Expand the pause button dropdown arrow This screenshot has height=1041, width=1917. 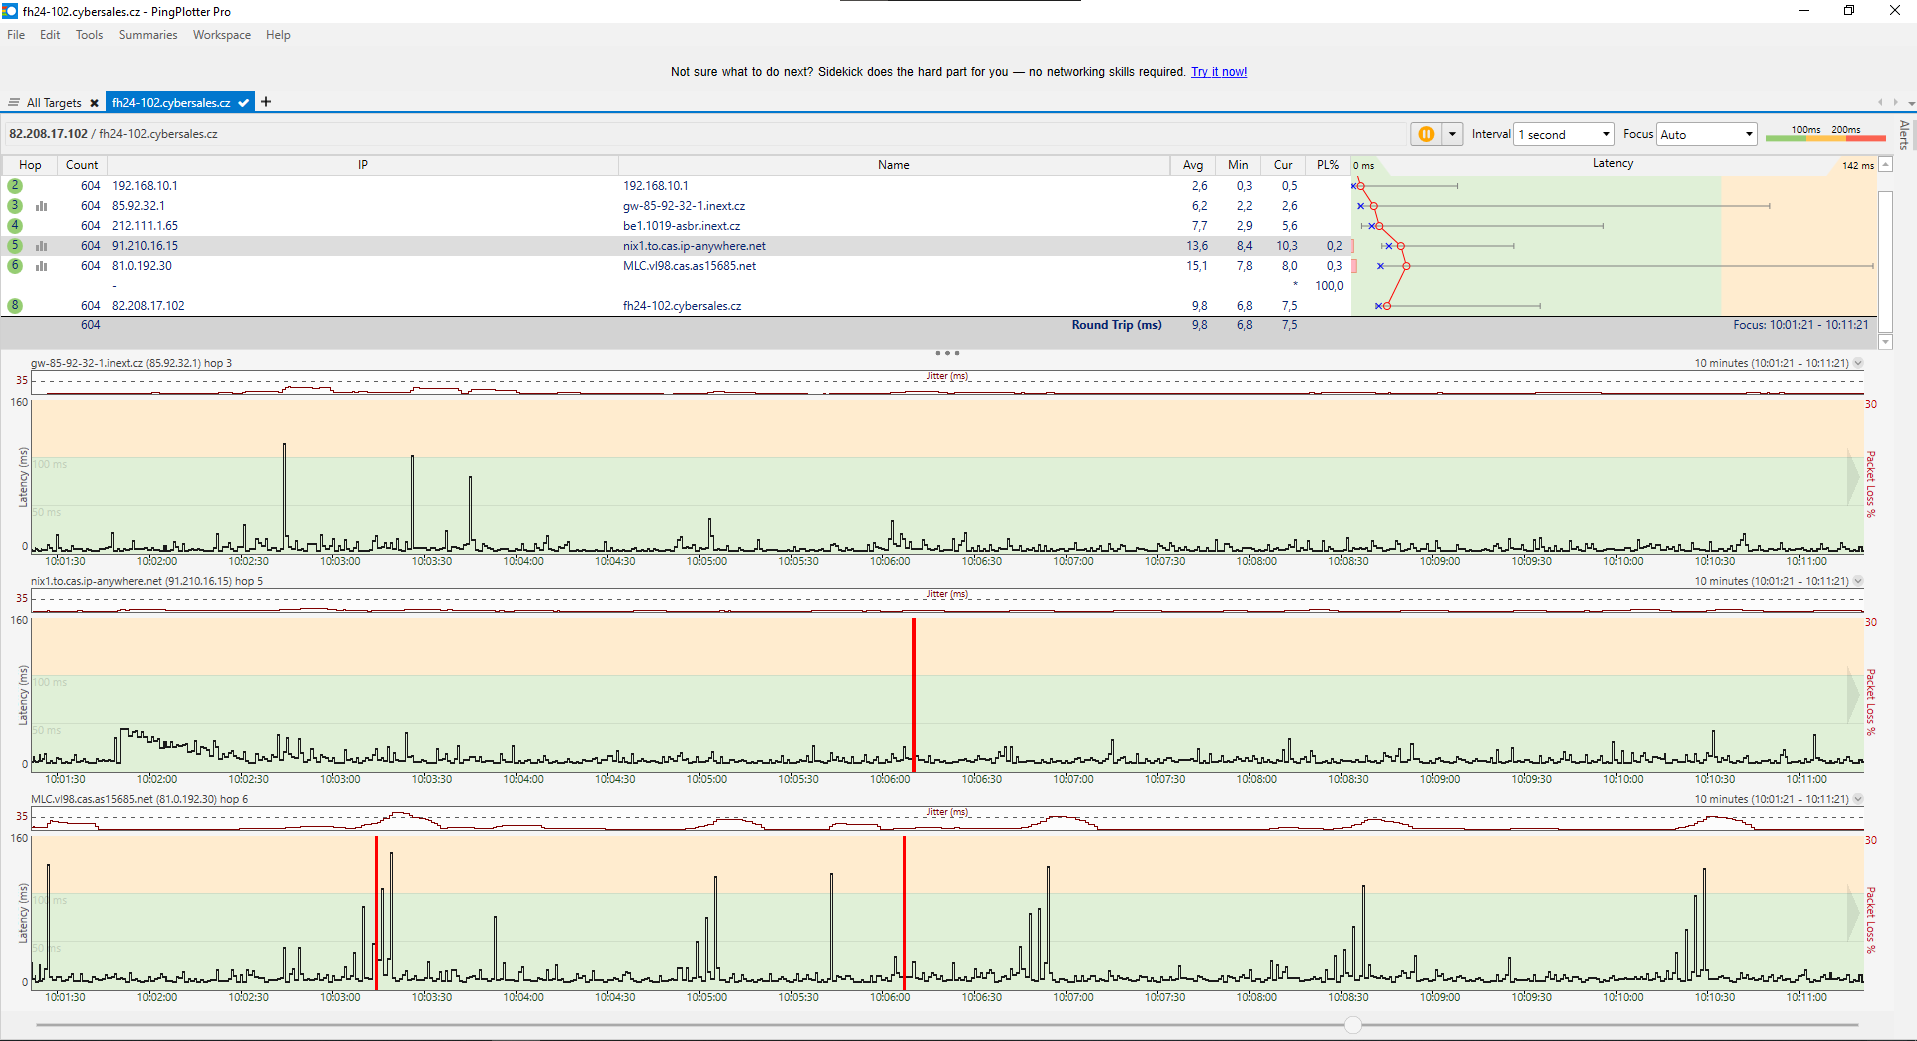[x=1452, y=134]
